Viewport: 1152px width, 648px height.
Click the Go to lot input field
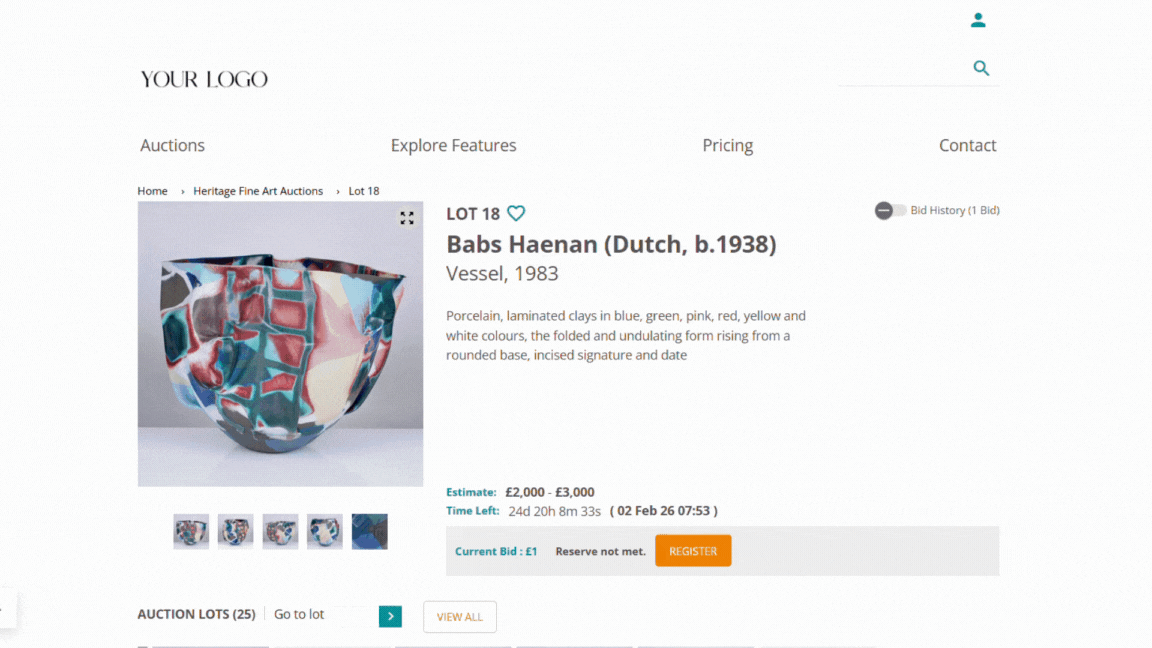coord(322,615)
